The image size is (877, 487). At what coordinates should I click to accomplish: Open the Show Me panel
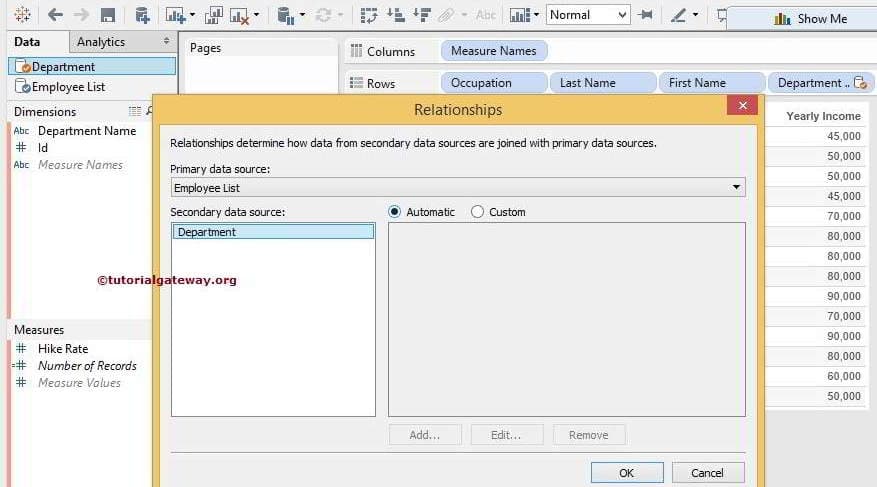pyautogui.click(x=810, y=19)
